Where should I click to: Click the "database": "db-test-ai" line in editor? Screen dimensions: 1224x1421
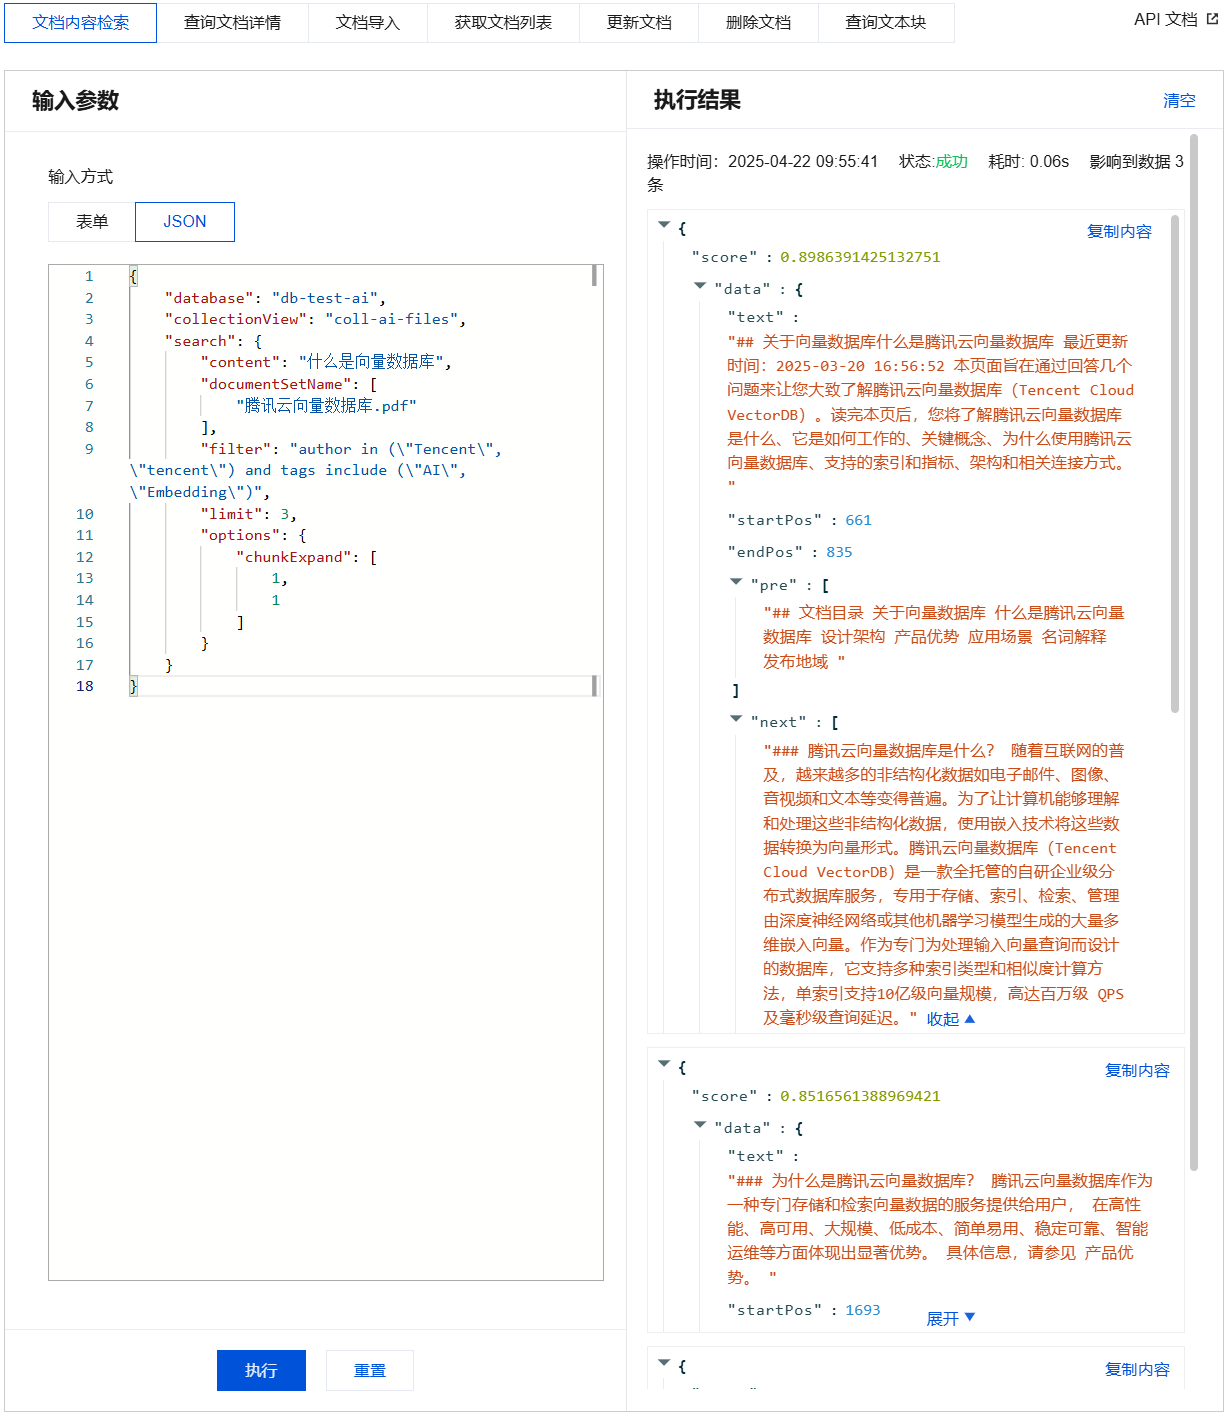tap(275, 298)
